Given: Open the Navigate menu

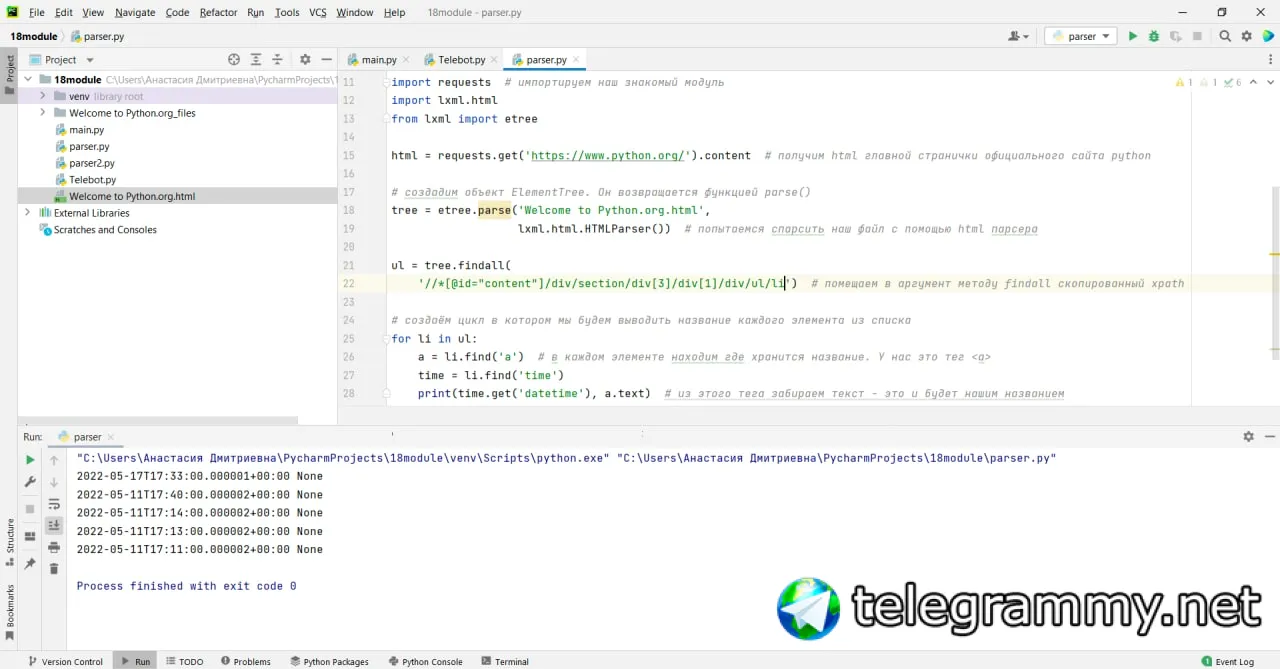Looking at the screenshot, I should click(135, 12).
